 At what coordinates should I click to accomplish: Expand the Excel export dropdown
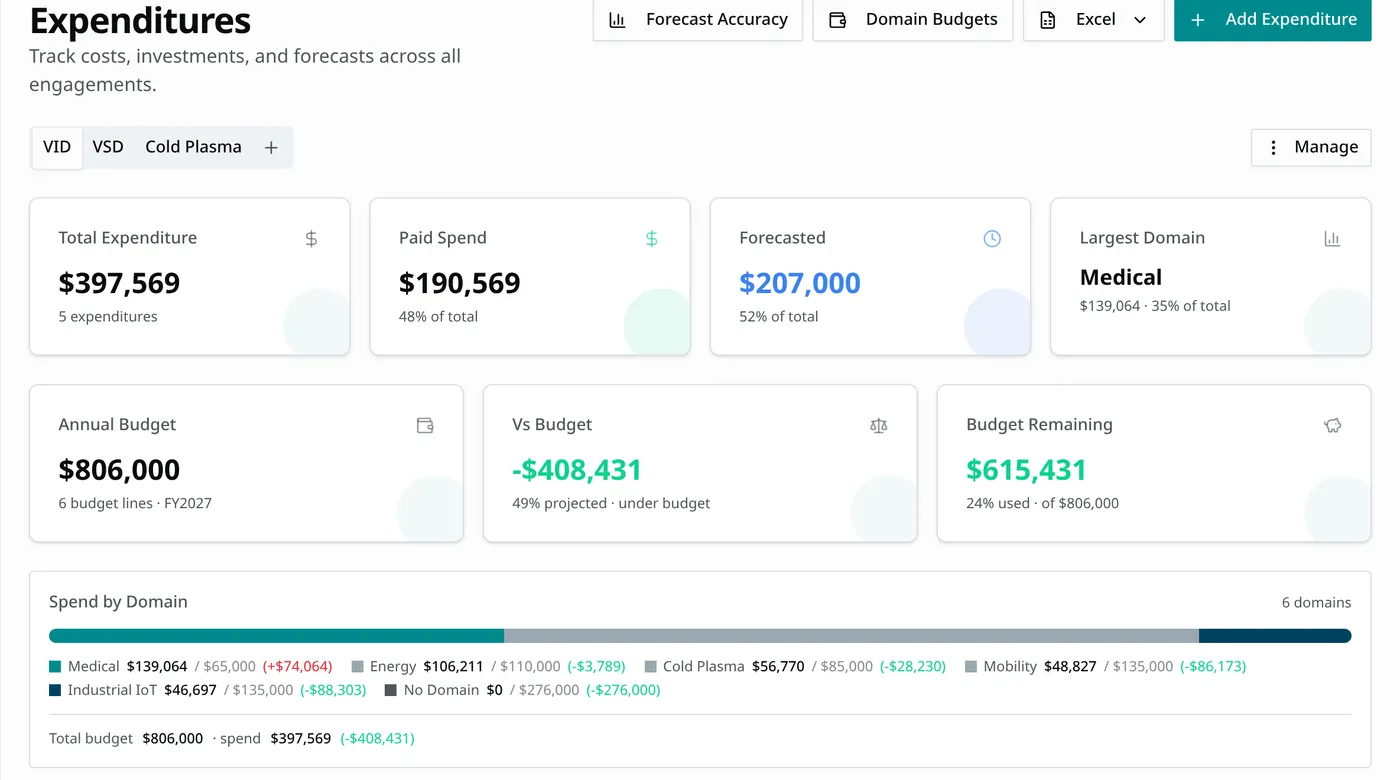point(1094,20)
